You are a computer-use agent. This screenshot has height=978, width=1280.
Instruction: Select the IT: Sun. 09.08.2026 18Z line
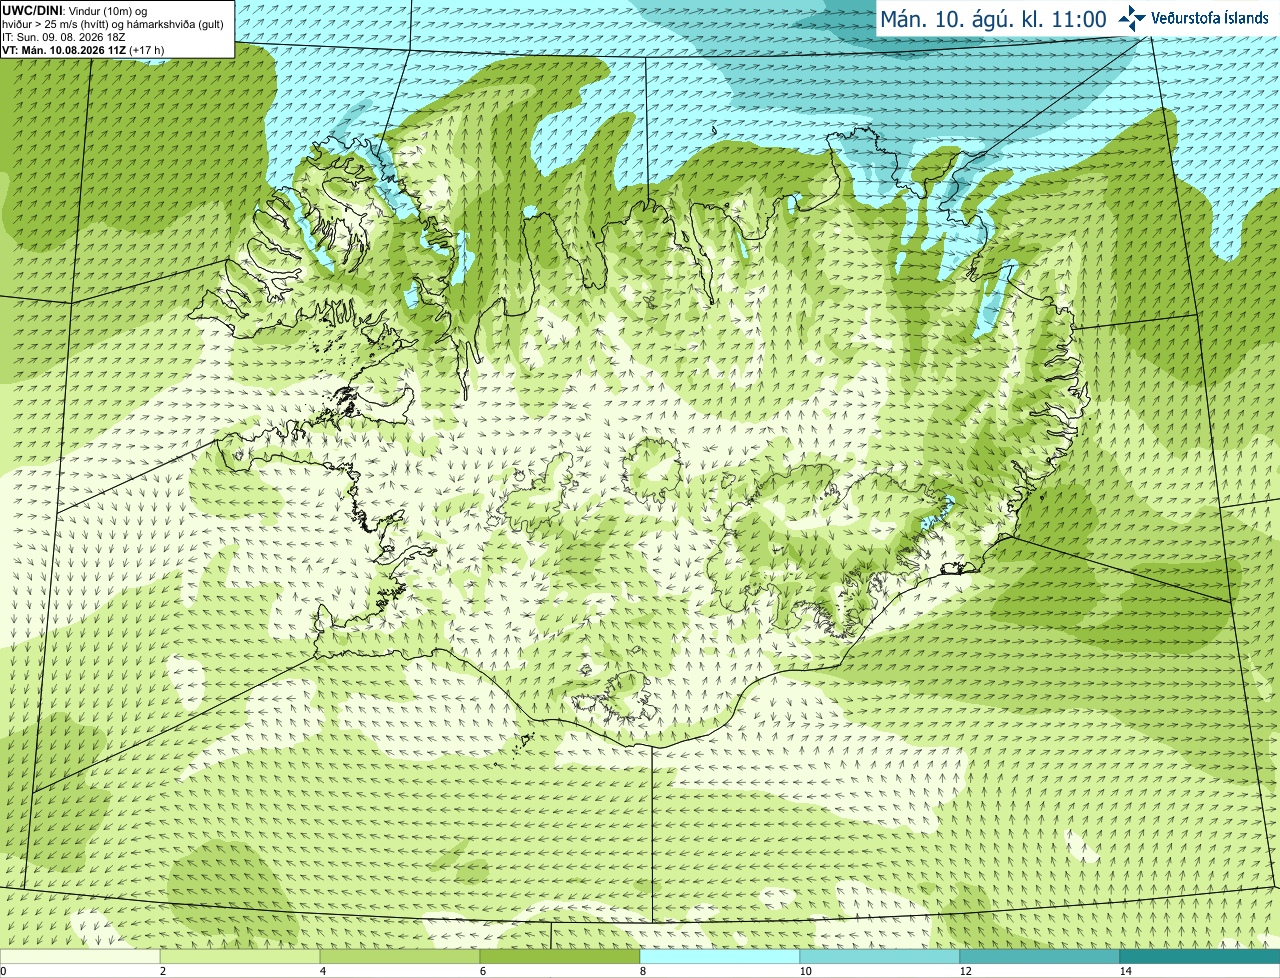point(64,37)
